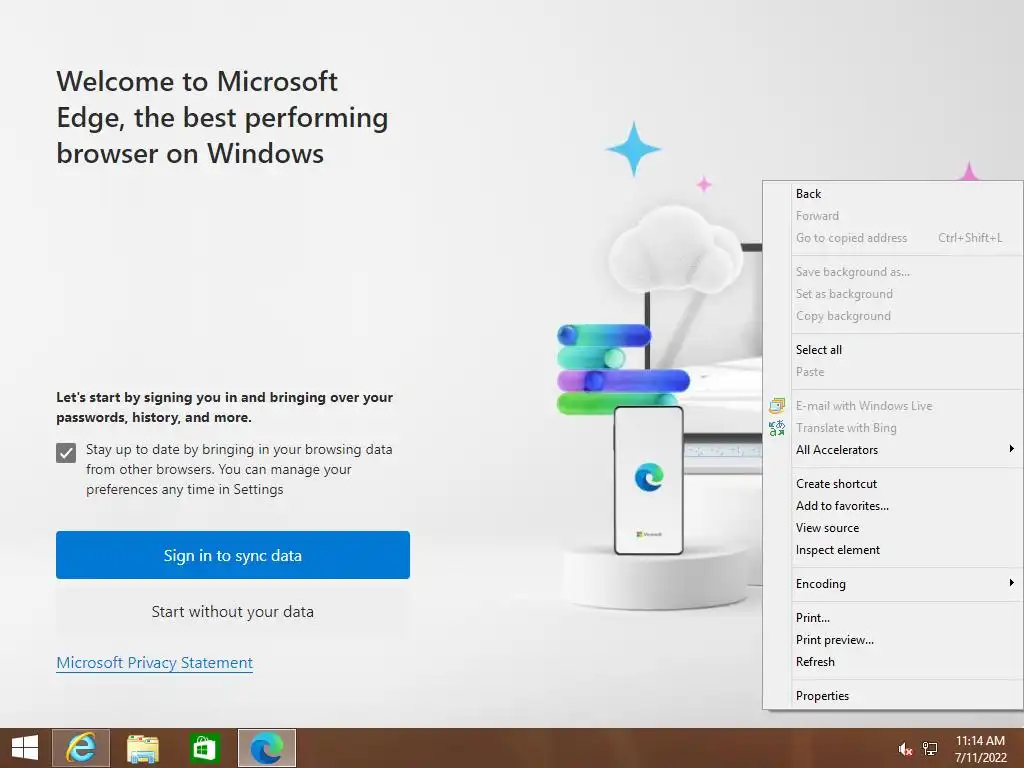The image size is (1024, 768).
Task: Click the Set as background entry
Action: (x=893, y=295)
